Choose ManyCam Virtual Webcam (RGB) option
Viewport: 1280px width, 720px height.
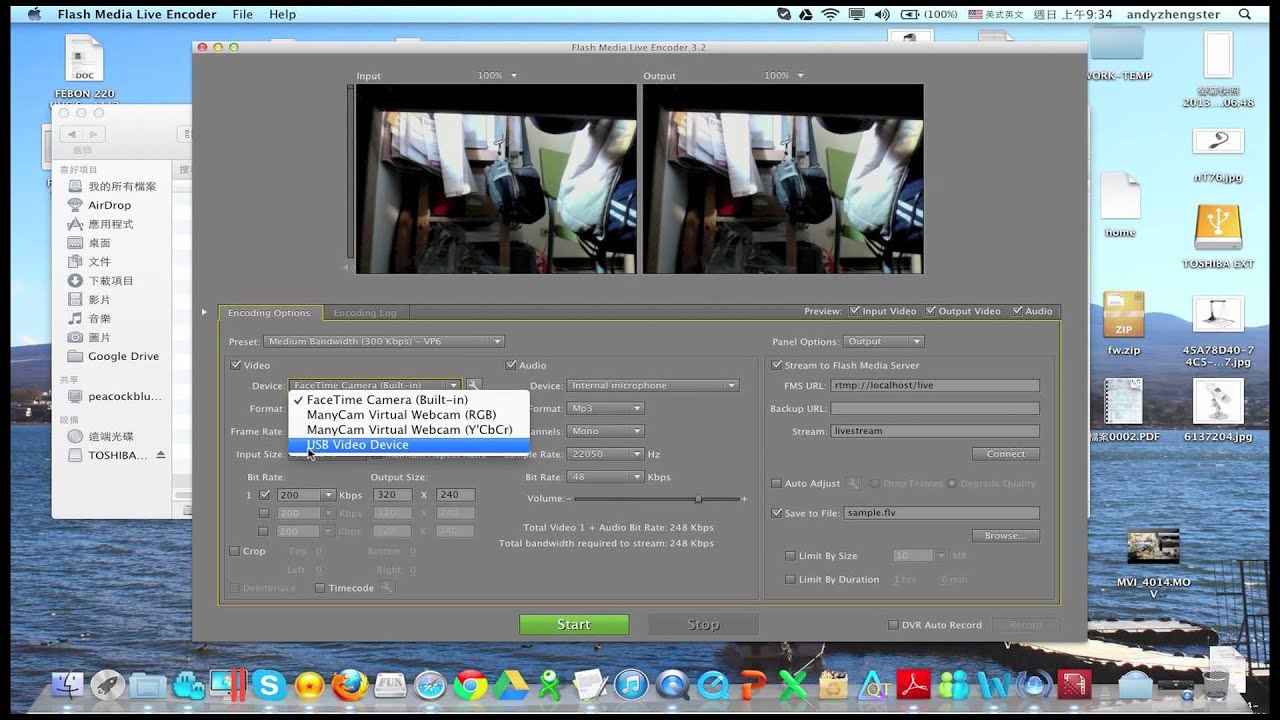[408, 415]
